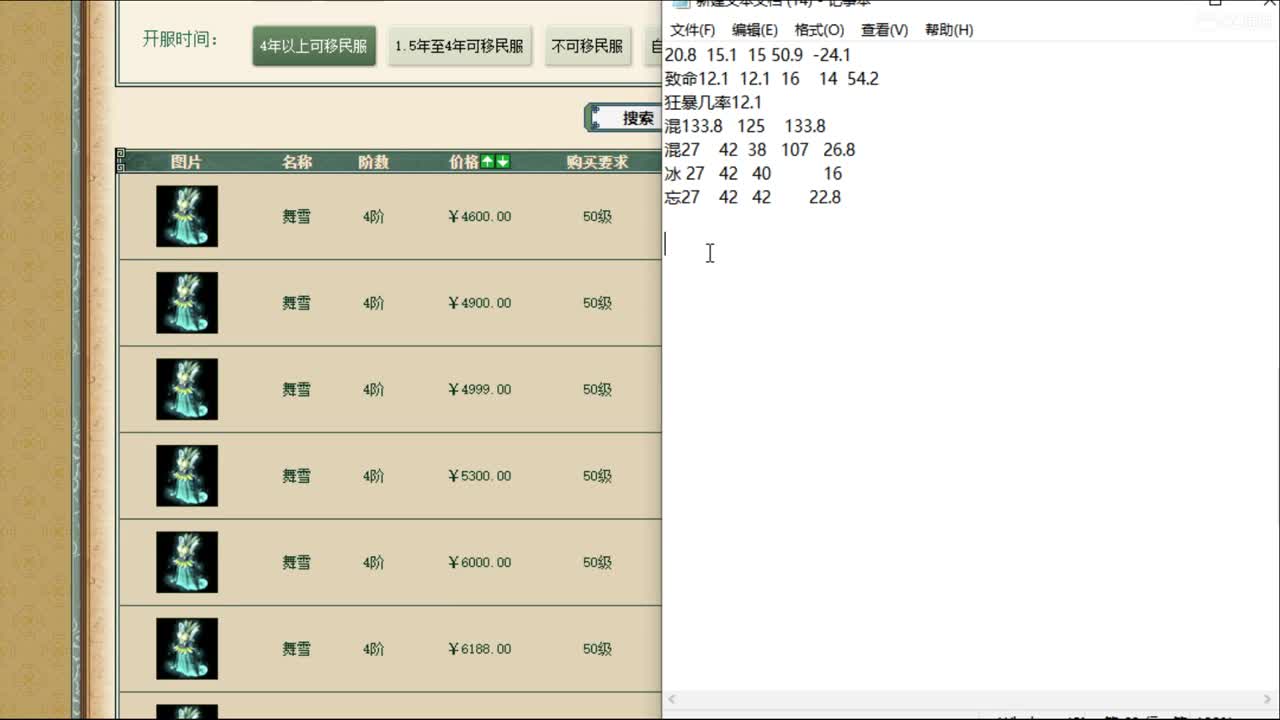Click Notepad horizontal scrollbar left arrow

(671, 699)
